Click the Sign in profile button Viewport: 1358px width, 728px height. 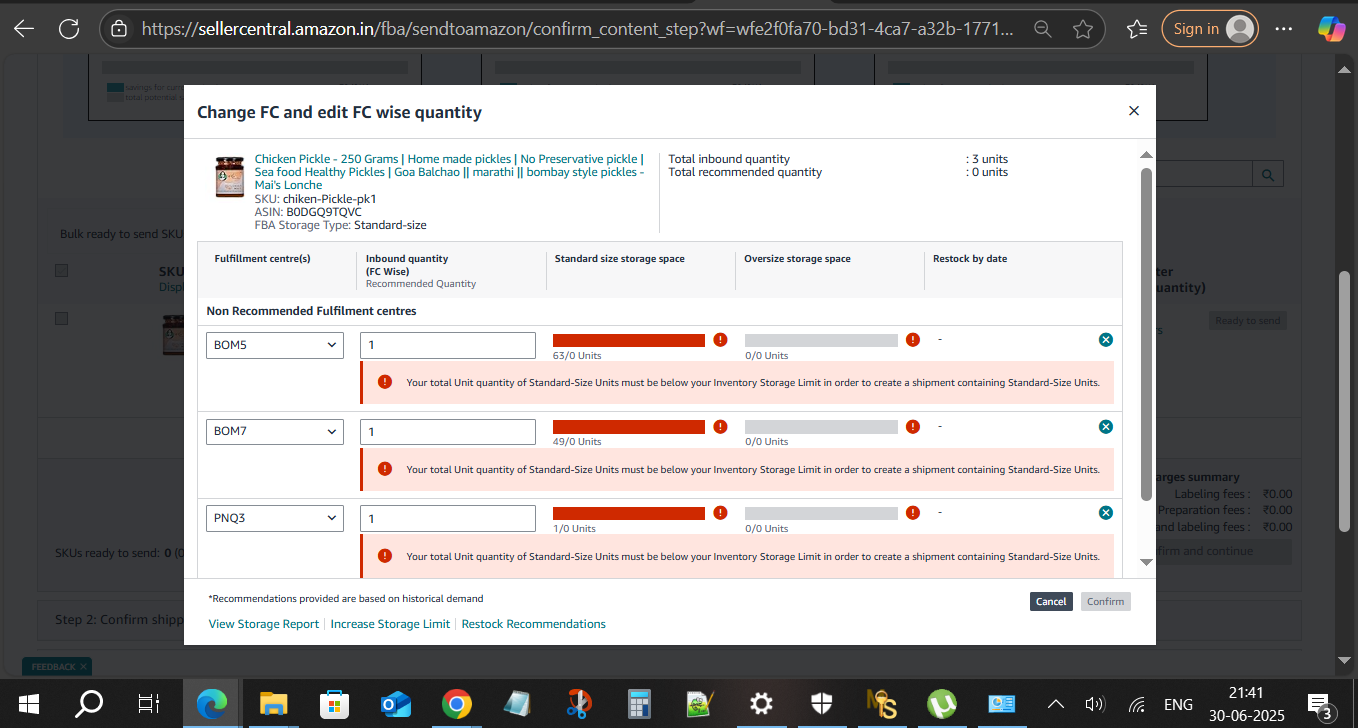tap(1210, 29)
